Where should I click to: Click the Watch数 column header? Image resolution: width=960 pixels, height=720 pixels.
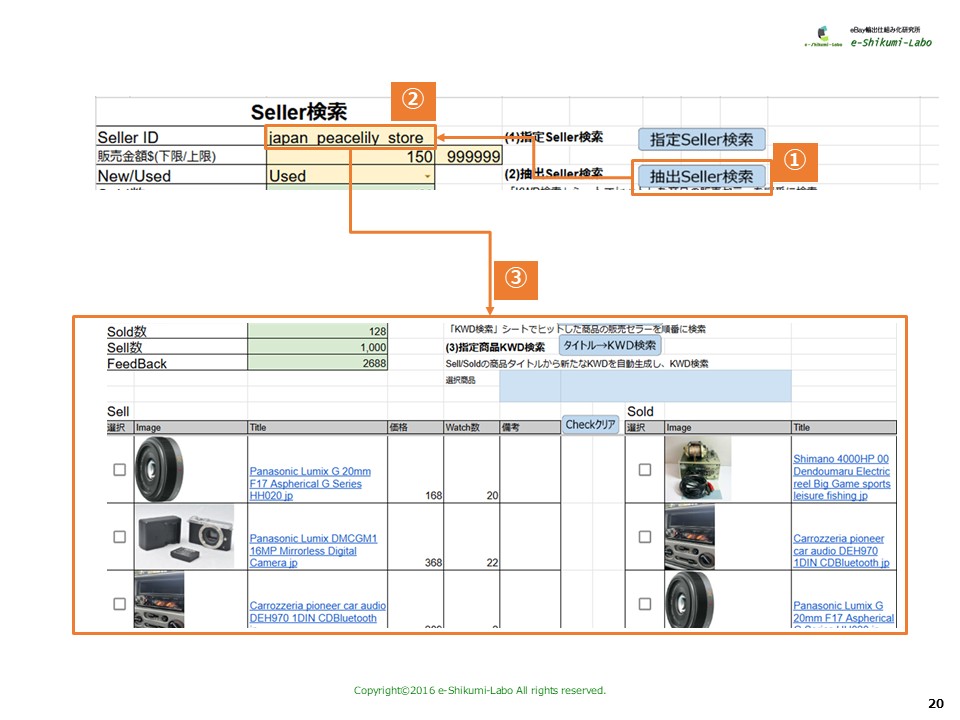pyautogui.click(x=471, y=427)
